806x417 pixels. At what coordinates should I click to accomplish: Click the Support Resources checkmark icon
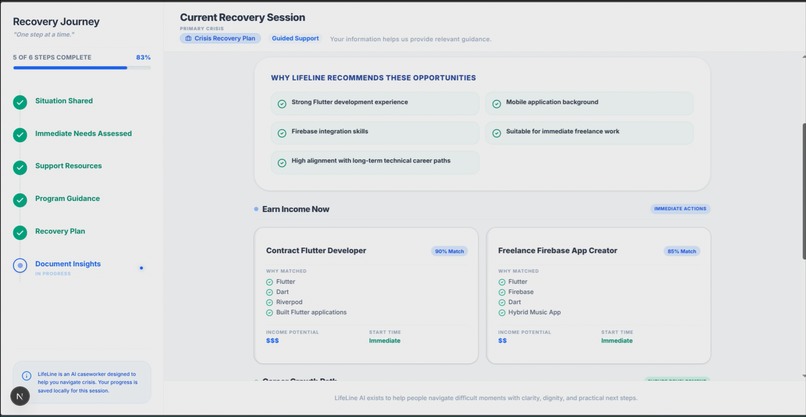pos(20,168)
